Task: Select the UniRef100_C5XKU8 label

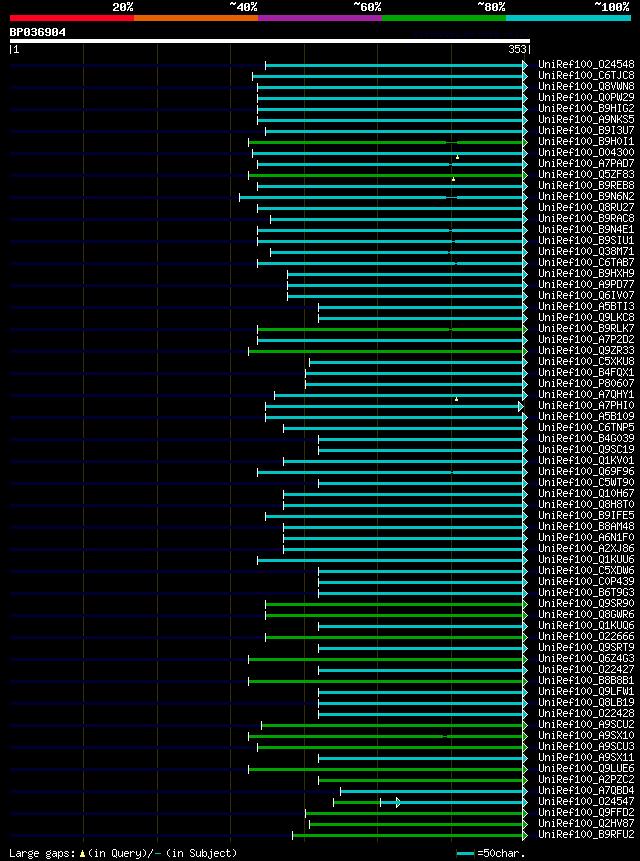Action: click(586, 361)
